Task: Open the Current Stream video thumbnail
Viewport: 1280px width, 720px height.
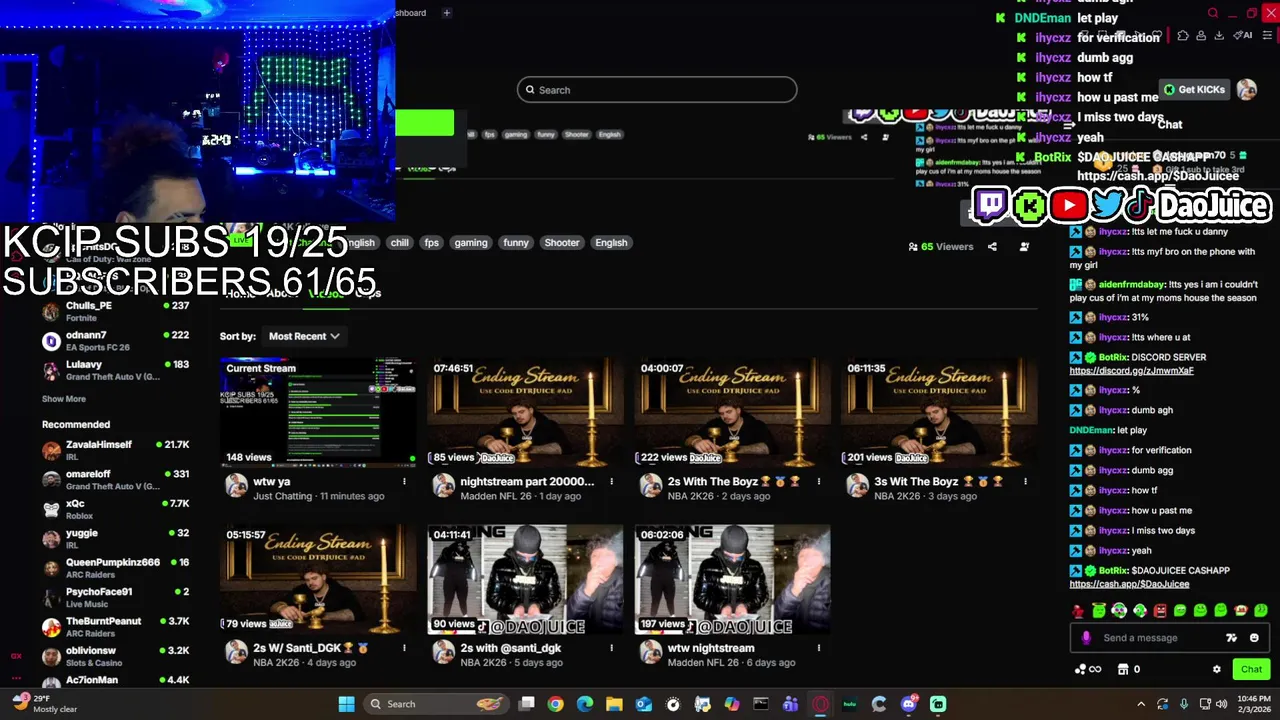Action: click(319, 412)
